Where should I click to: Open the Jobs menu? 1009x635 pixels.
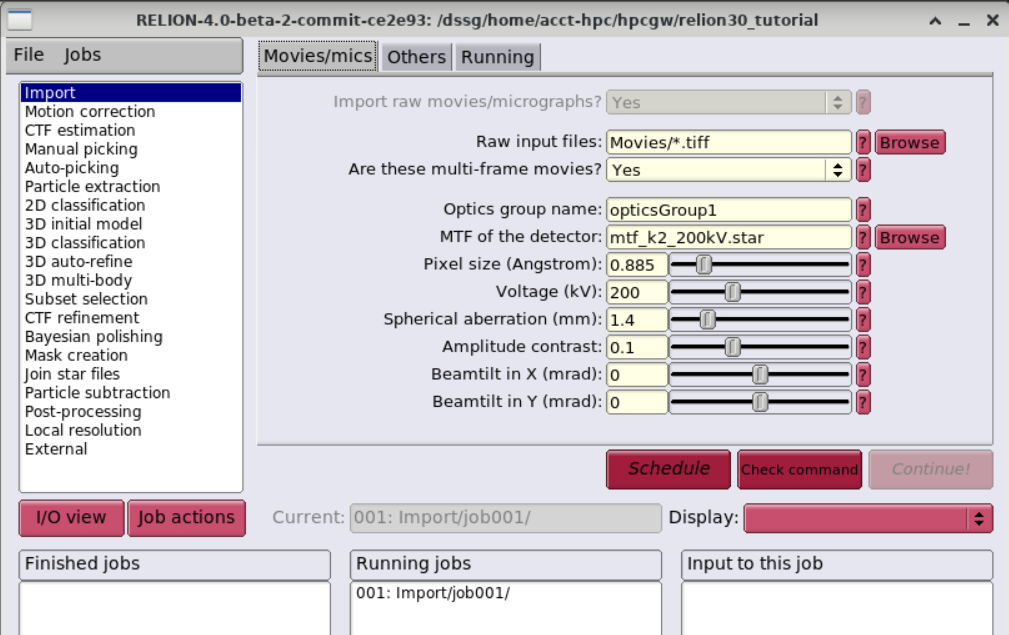pos(82,55)
